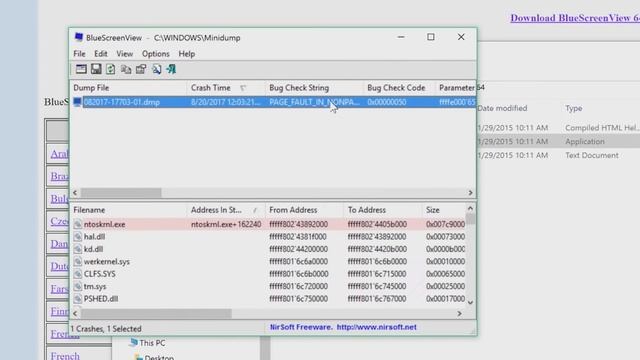Select the tm.sys driver row
The width and height of the screenshot is (640, 360).
[268, 287]
